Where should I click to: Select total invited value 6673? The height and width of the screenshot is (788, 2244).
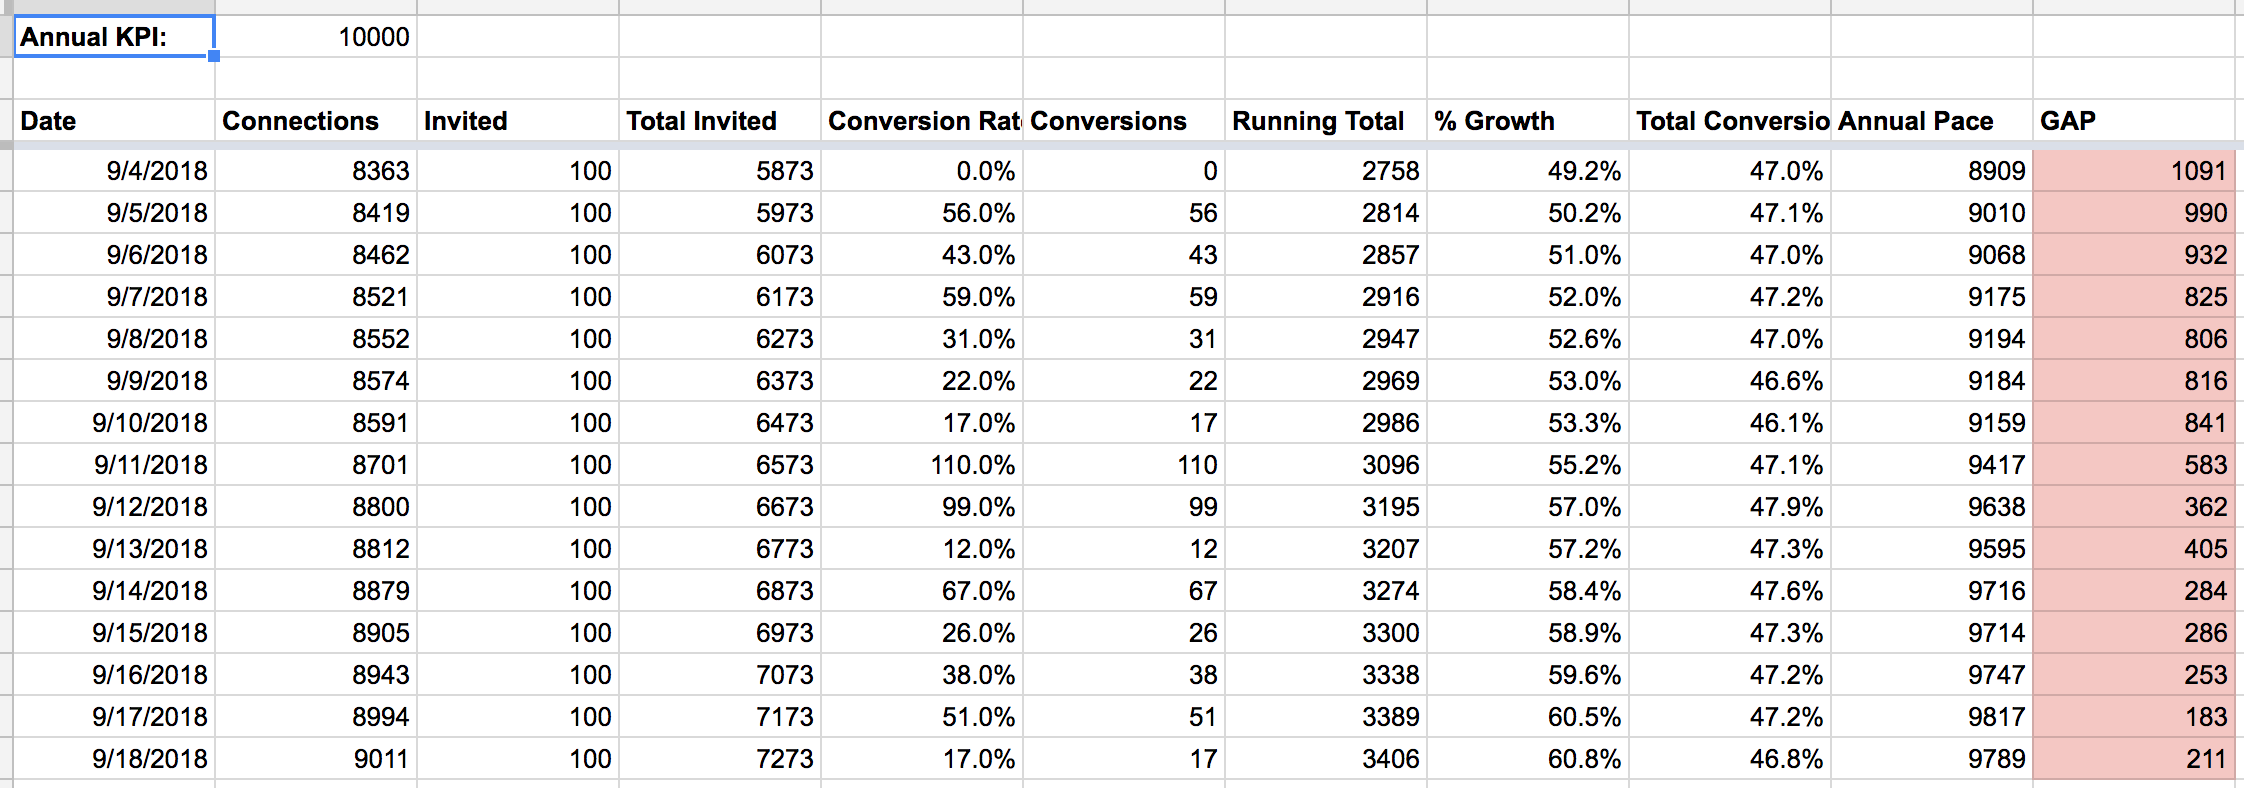click(720, 507)
